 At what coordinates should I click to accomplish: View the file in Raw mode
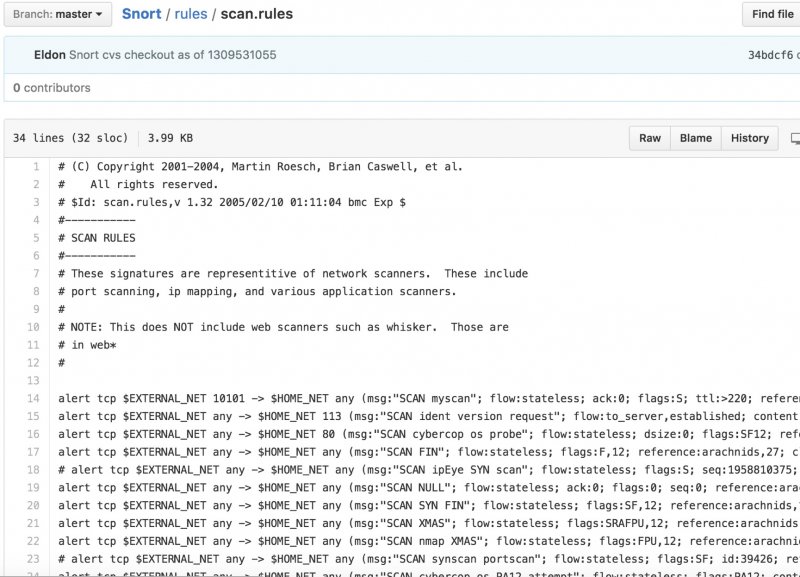pos(649,138)
